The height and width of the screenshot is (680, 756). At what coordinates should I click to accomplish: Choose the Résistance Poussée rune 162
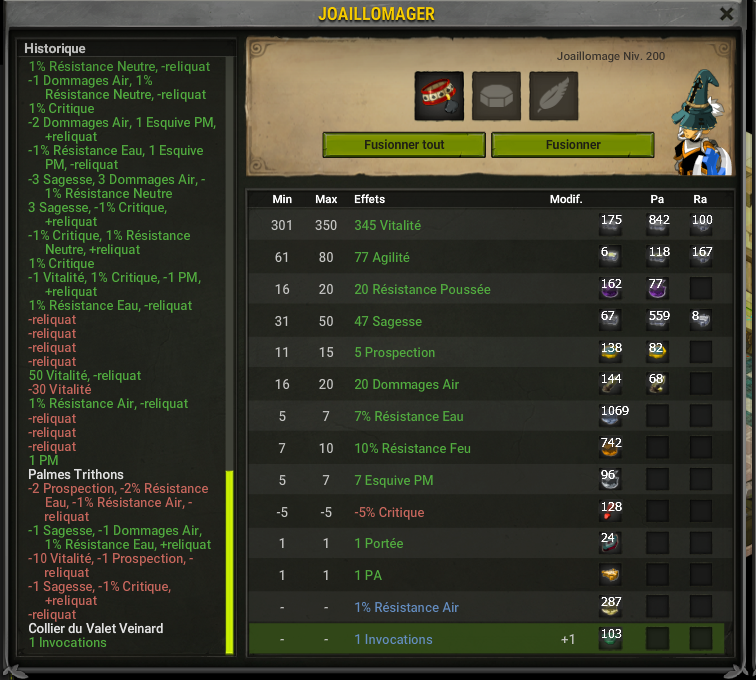610,288
